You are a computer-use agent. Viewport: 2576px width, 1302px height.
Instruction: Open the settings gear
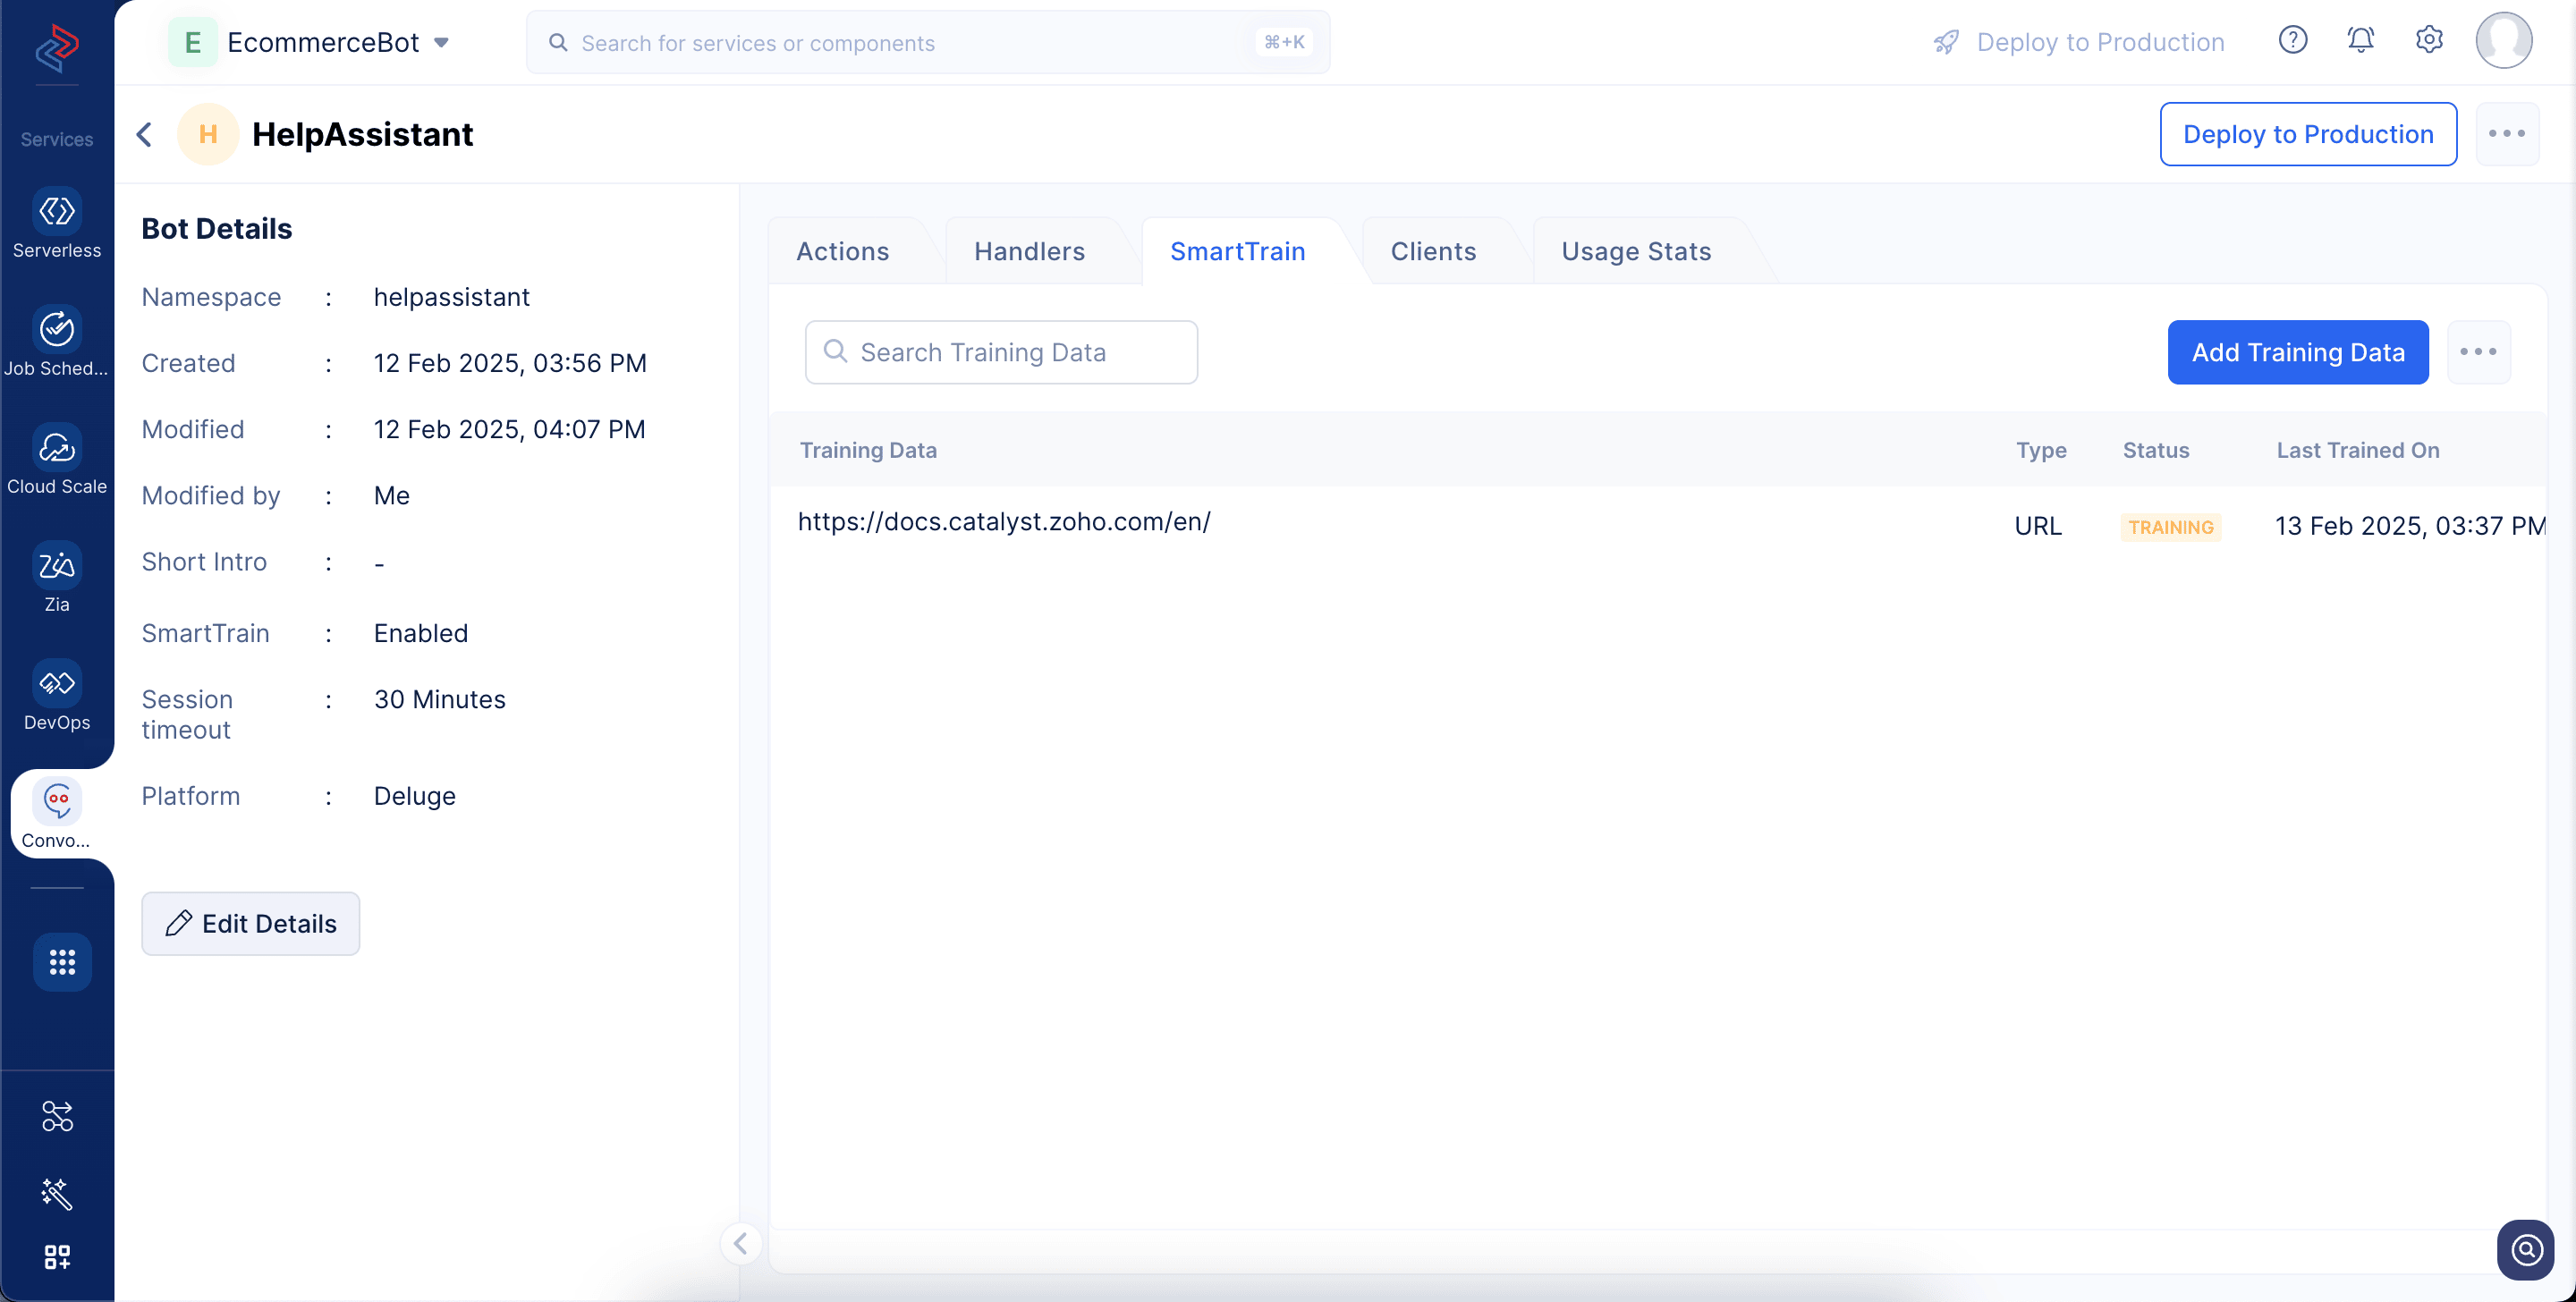pos(2429,40)
